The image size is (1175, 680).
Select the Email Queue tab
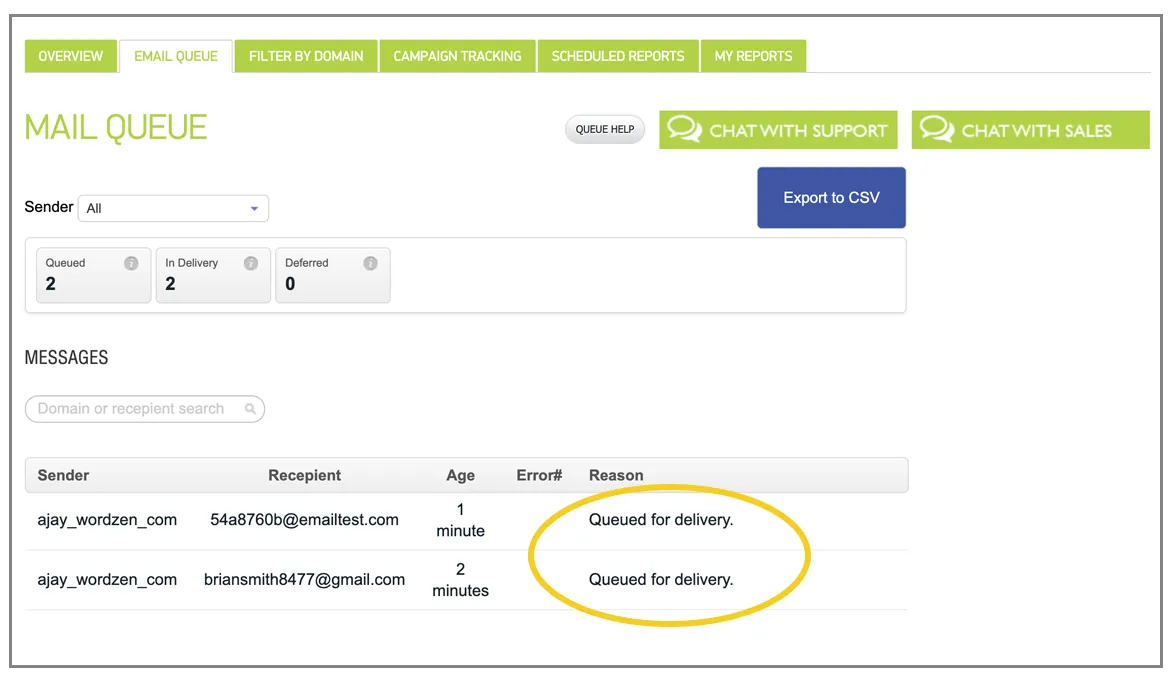(176, 56)
